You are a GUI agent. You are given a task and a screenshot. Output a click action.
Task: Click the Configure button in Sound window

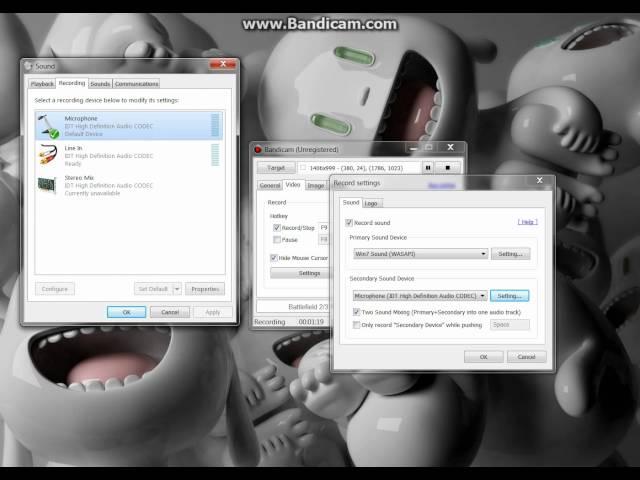point(55,289)
